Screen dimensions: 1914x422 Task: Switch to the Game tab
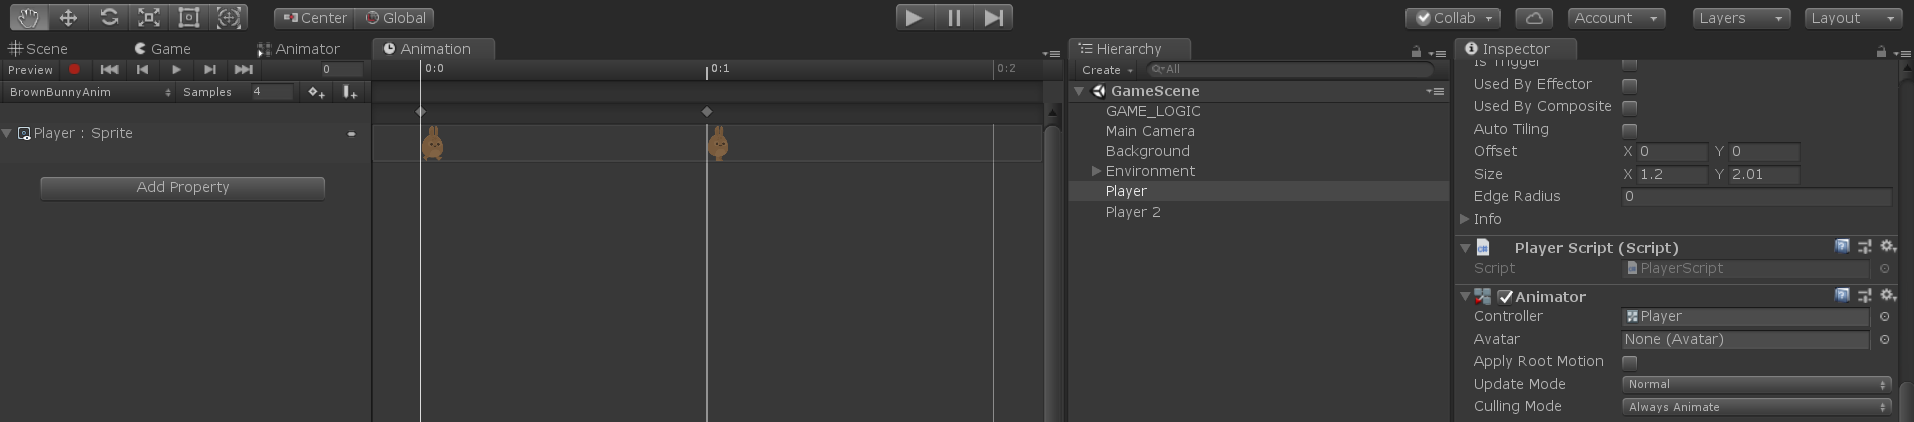tap(162, 49)
